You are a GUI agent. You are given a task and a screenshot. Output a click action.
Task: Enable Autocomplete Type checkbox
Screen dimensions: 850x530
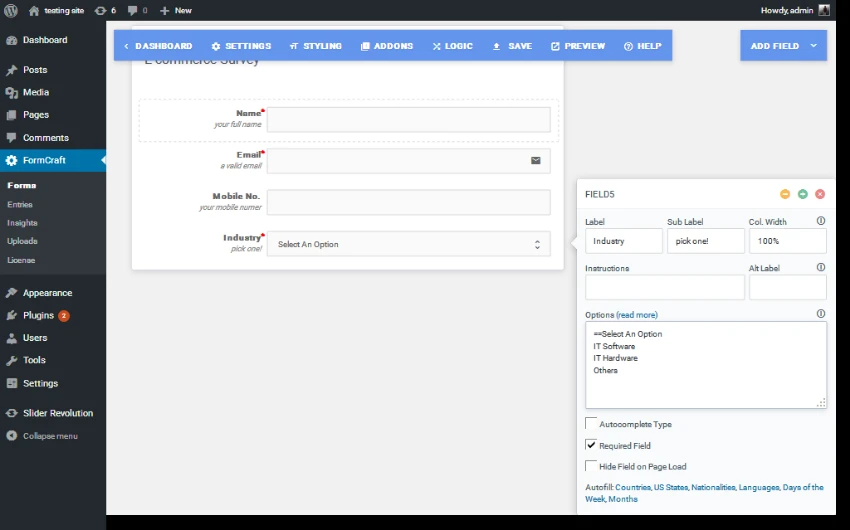tap(591, 423)
